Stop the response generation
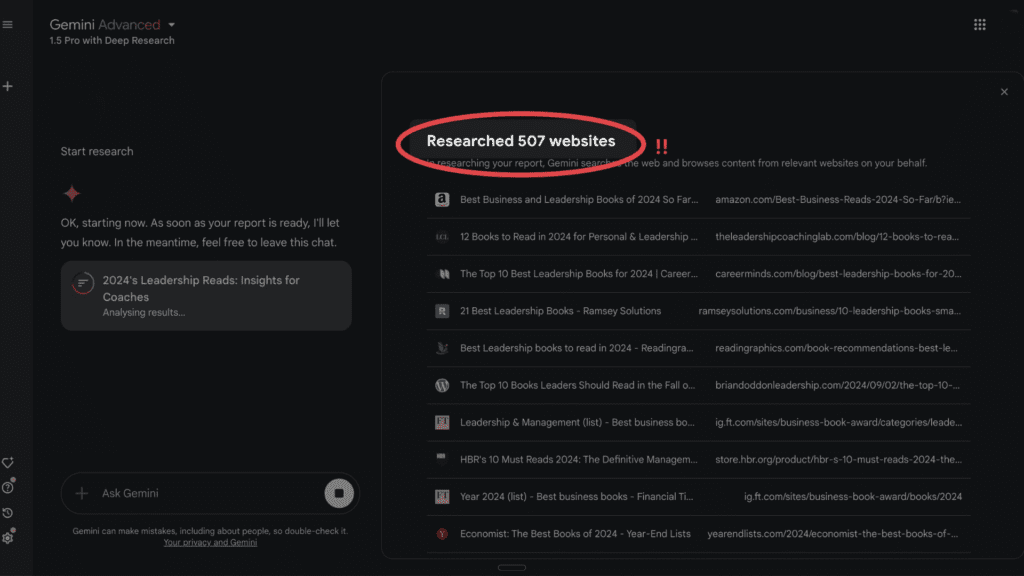 (x=339, y=493)
